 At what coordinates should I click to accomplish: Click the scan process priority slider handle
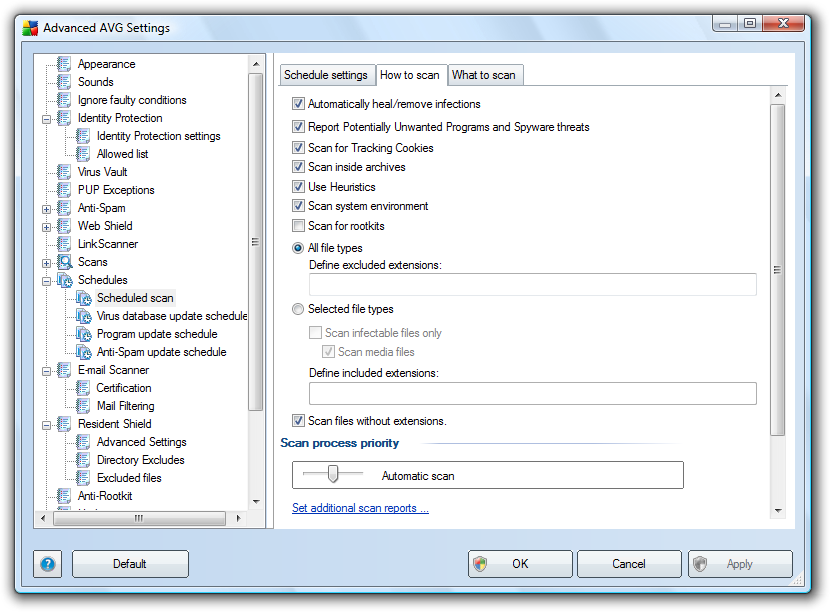[x=333, y=473]
